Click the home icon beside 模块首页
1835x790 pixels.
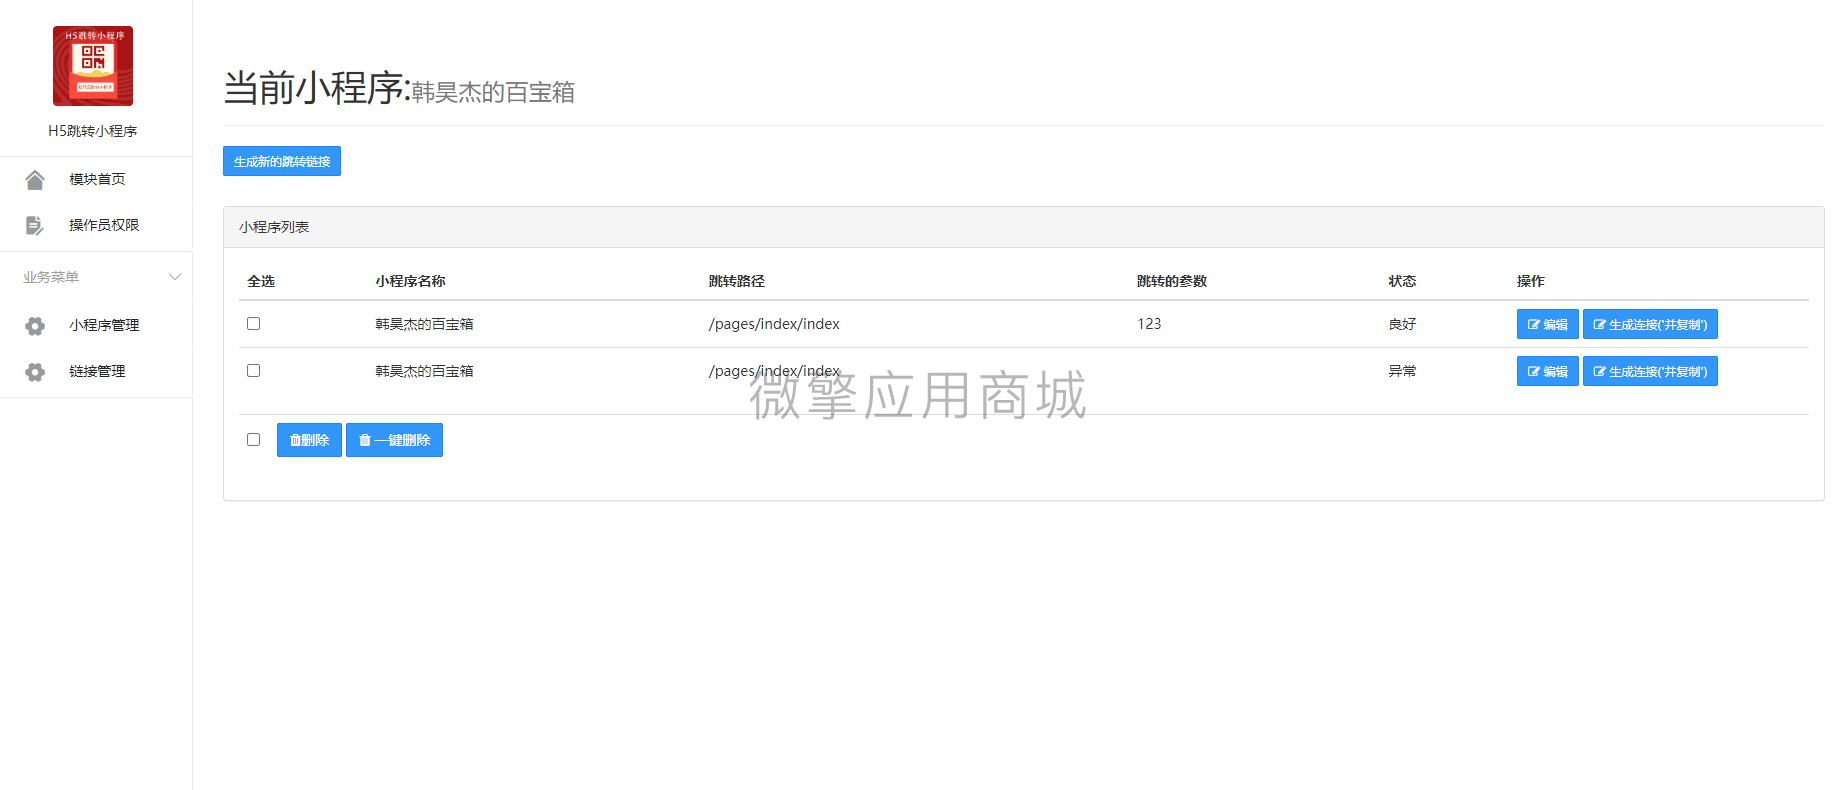pos(35,180)
